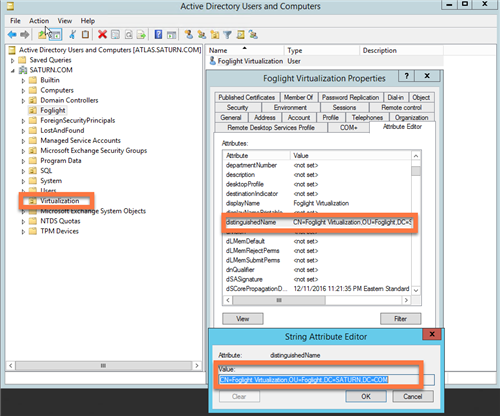Image resolution: width=500 pixels, height=416 pixels.
Task: Click the properties dialog help question-mark button
Action: [x=406, y=76]
